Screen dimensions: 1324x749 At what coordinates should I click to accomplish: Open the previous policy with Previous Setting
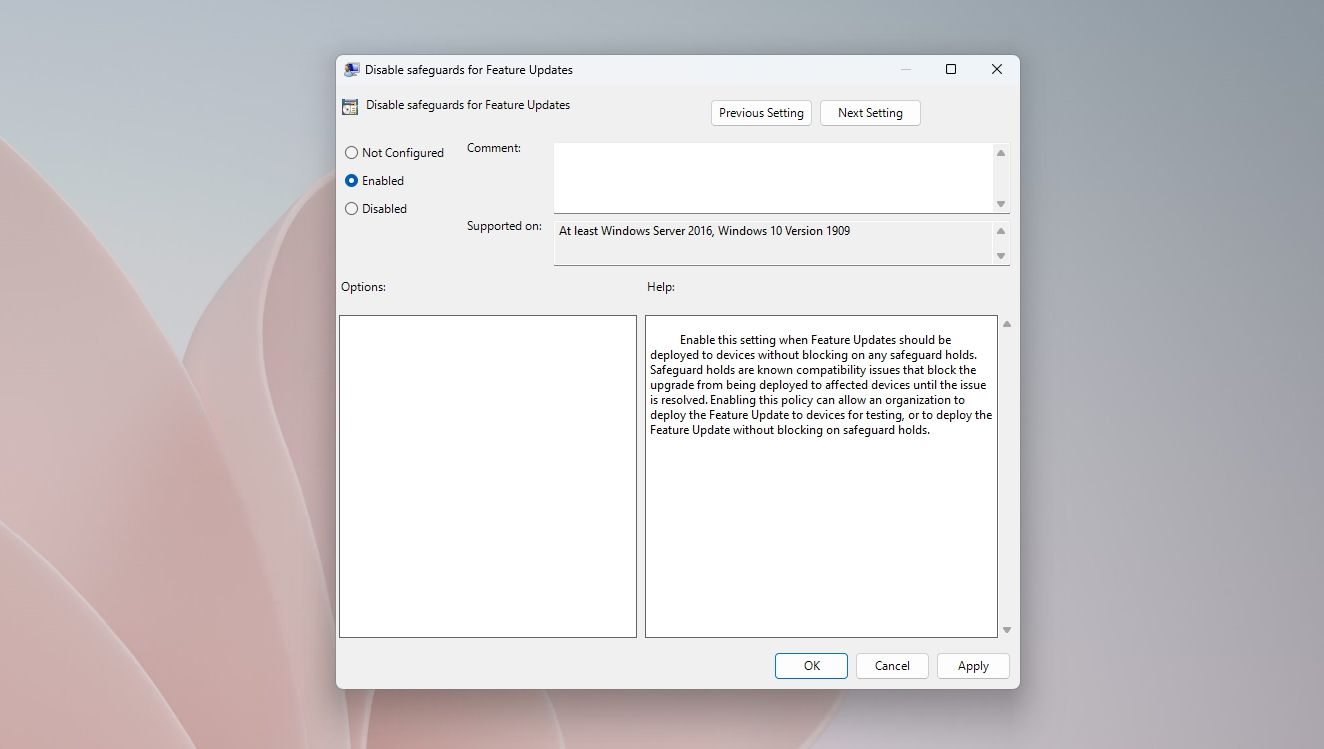coord(760,112)
